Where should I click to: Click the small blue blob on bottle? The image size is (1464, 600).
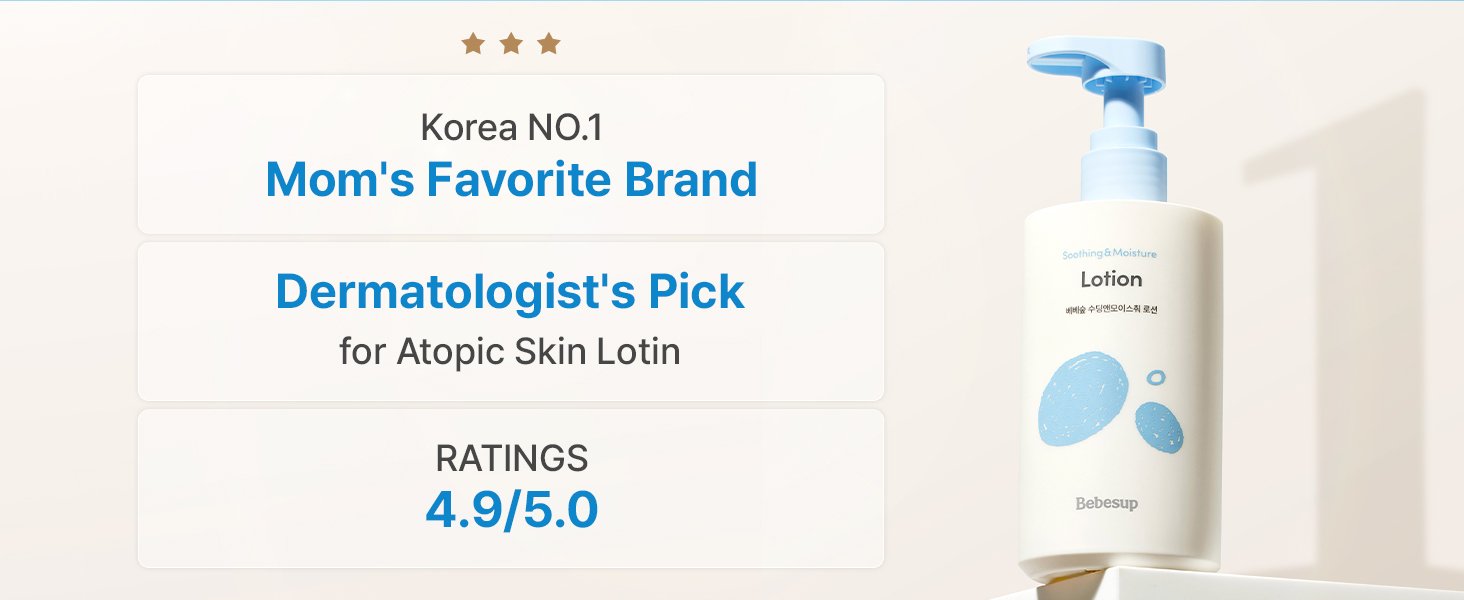click(x=1159, y=425)
